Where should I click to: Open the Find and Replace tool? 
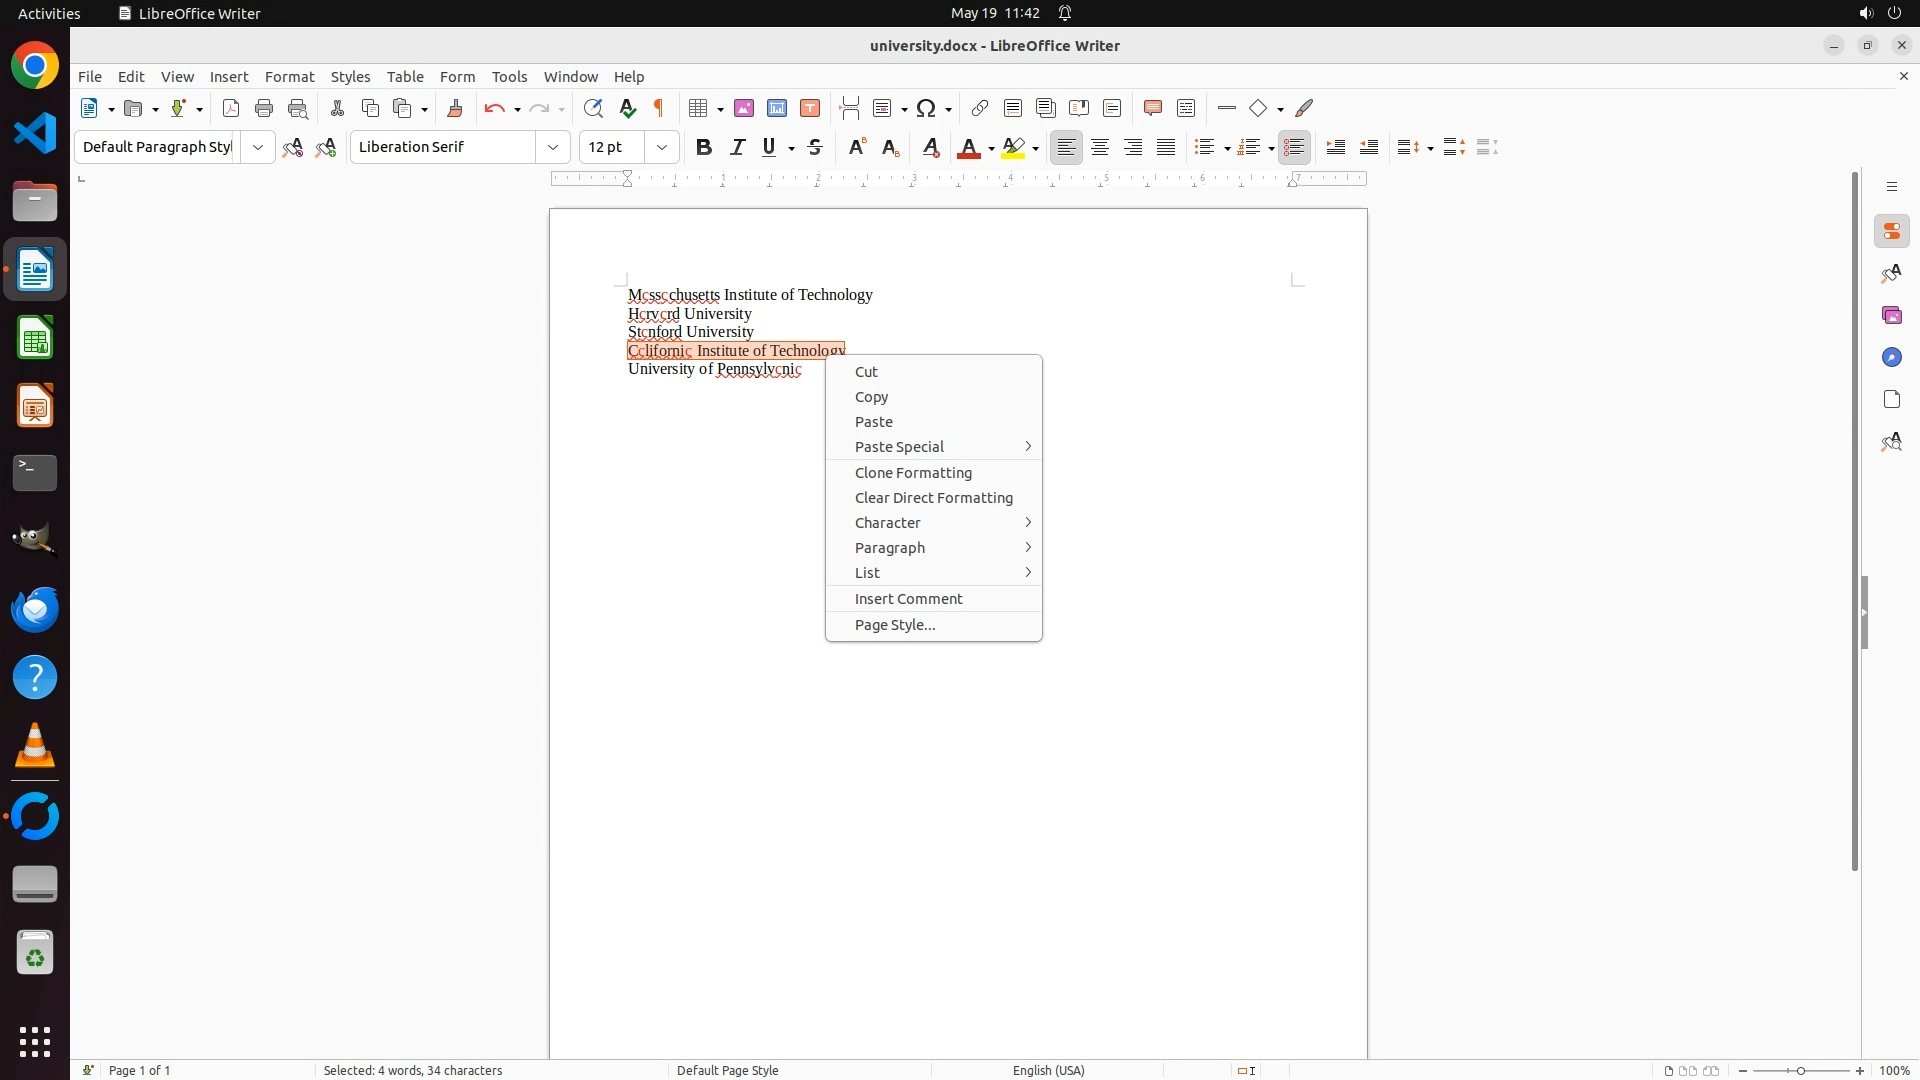(x=593, y=108)
